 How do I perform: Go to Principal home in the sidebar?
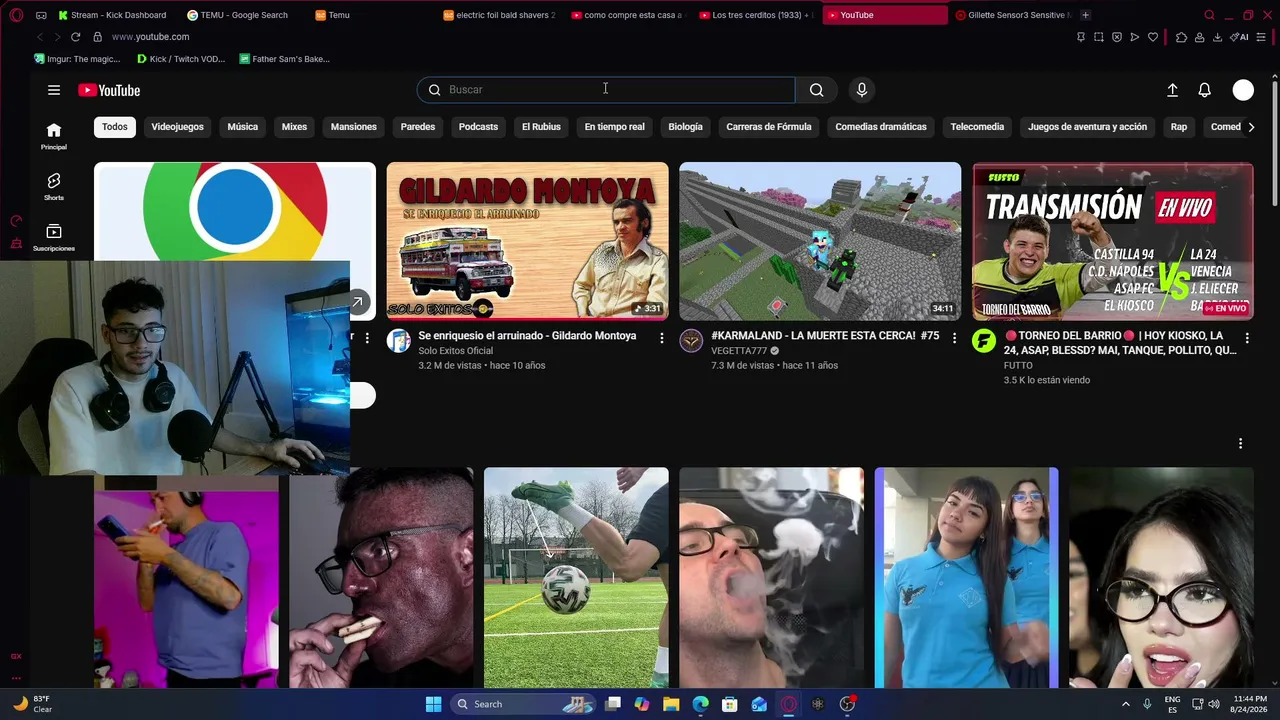[x=54, y=136]
